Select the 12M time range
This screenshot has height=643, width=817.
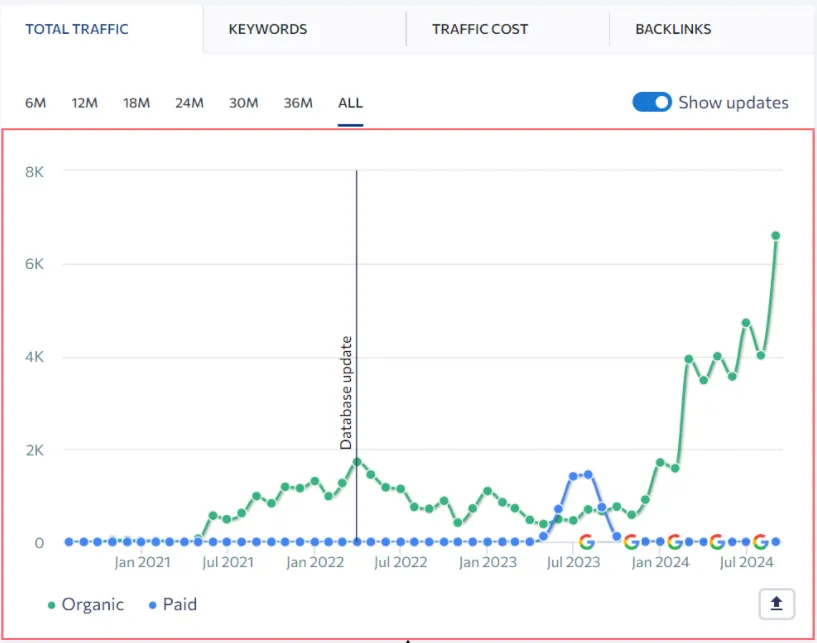point(86,102)
